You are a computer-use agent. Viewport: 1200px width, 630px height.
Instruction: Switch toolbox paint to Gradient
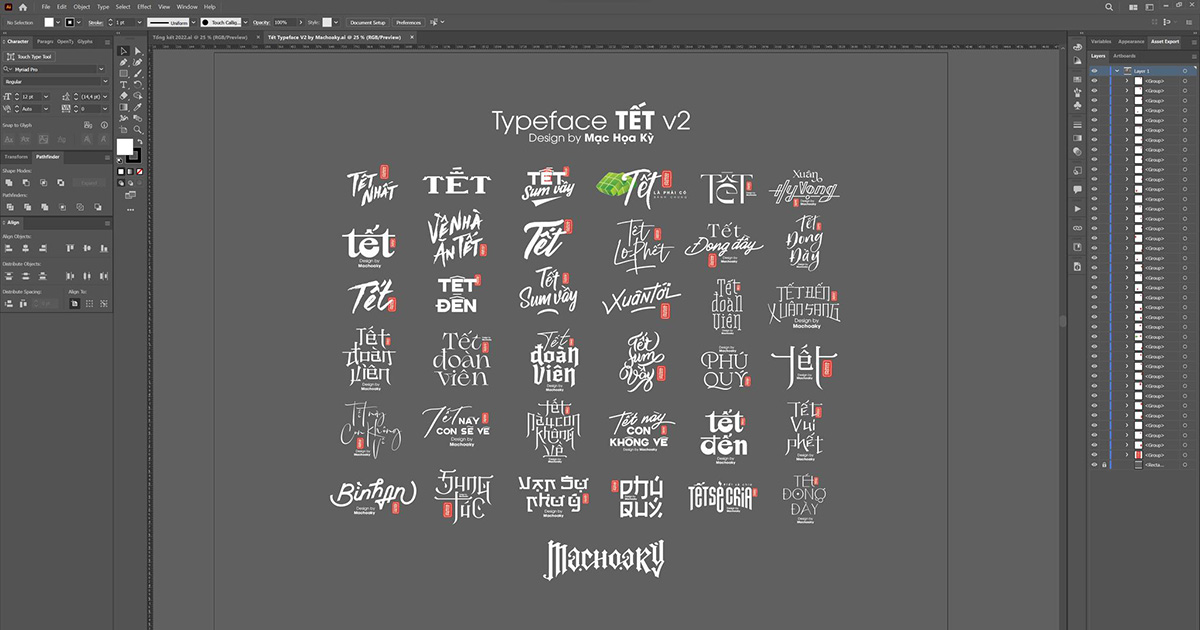click(x=130, y=171)
